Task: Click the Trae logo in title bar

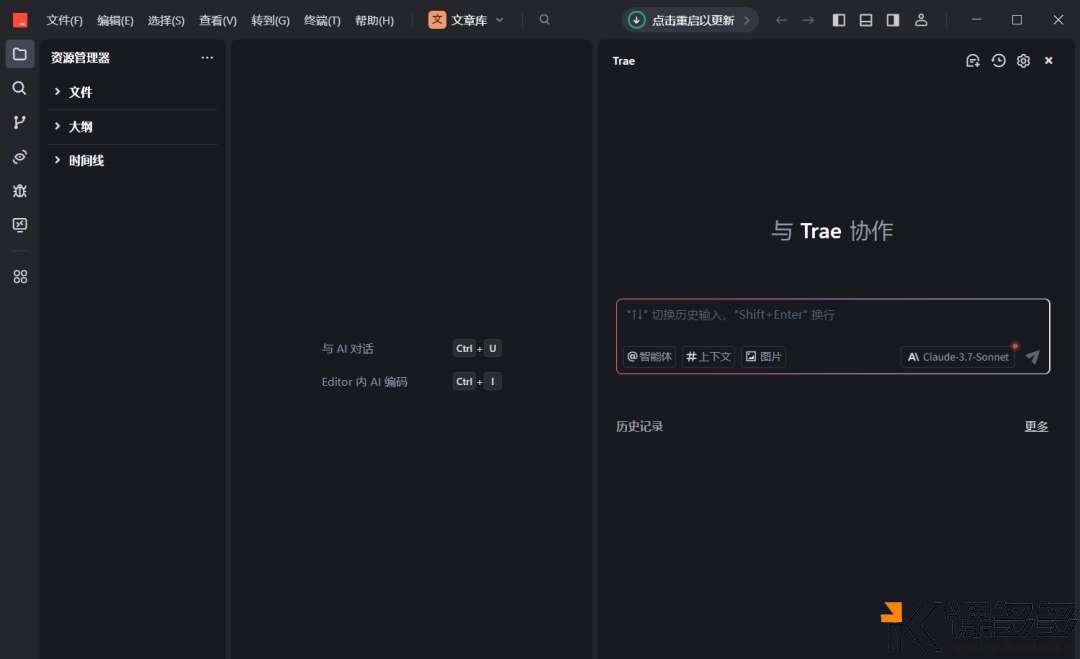Action: click(20, 20)
